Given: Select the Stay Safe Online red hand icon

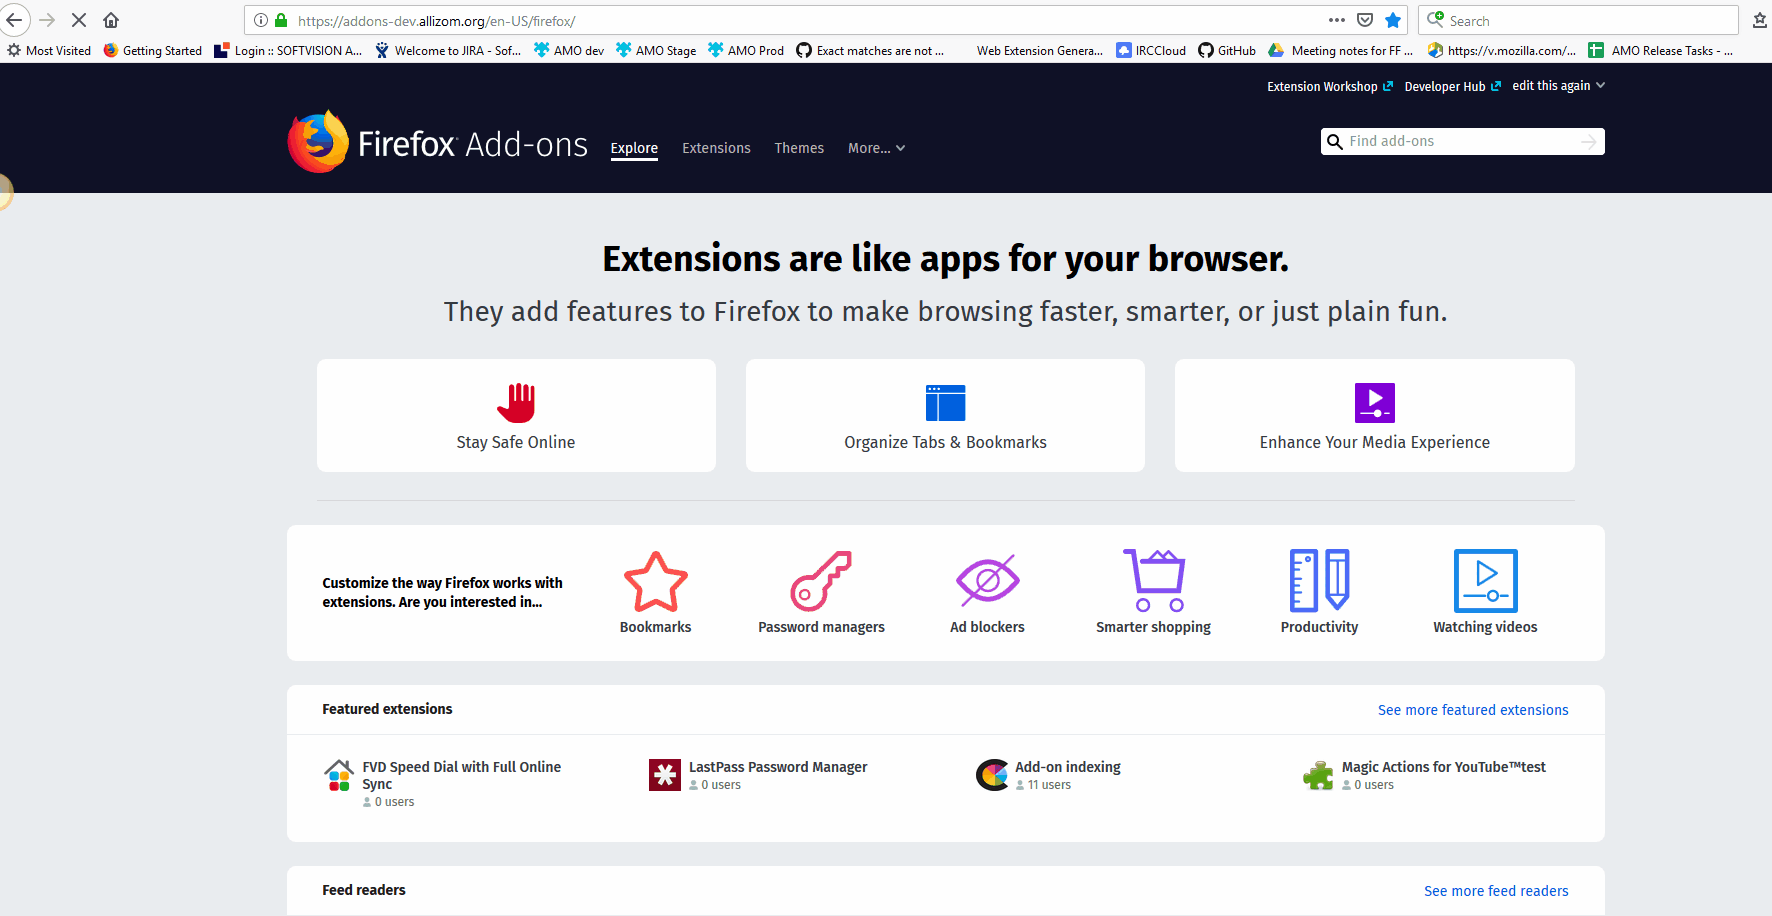Looking at the screenshot, I should (x=516, y=403).
